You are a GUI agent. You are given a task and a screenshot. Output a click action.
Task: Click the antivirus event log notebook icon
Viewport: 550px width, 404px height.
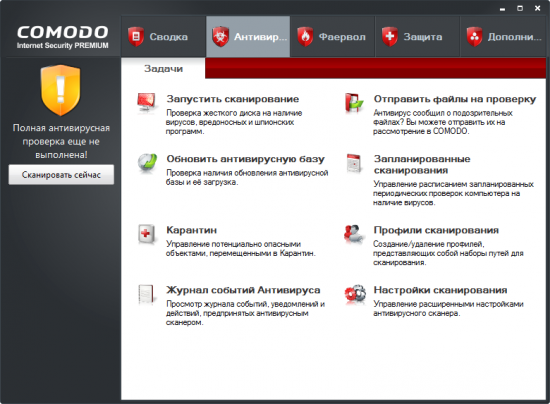tap(147, 294)
